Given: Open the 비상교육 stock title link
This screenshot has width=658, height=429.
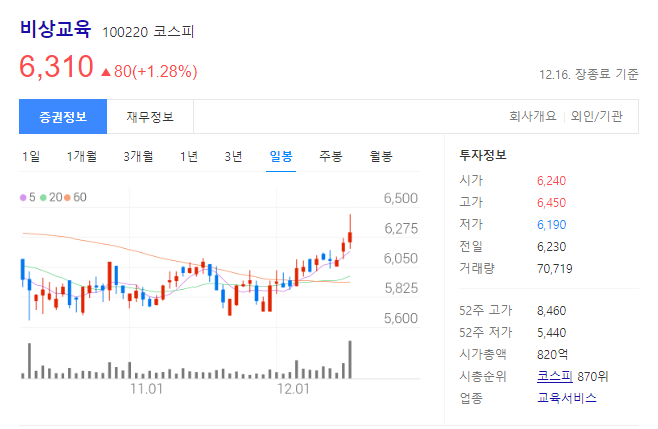Looking at the screenshot, I should tap(55, 29).
